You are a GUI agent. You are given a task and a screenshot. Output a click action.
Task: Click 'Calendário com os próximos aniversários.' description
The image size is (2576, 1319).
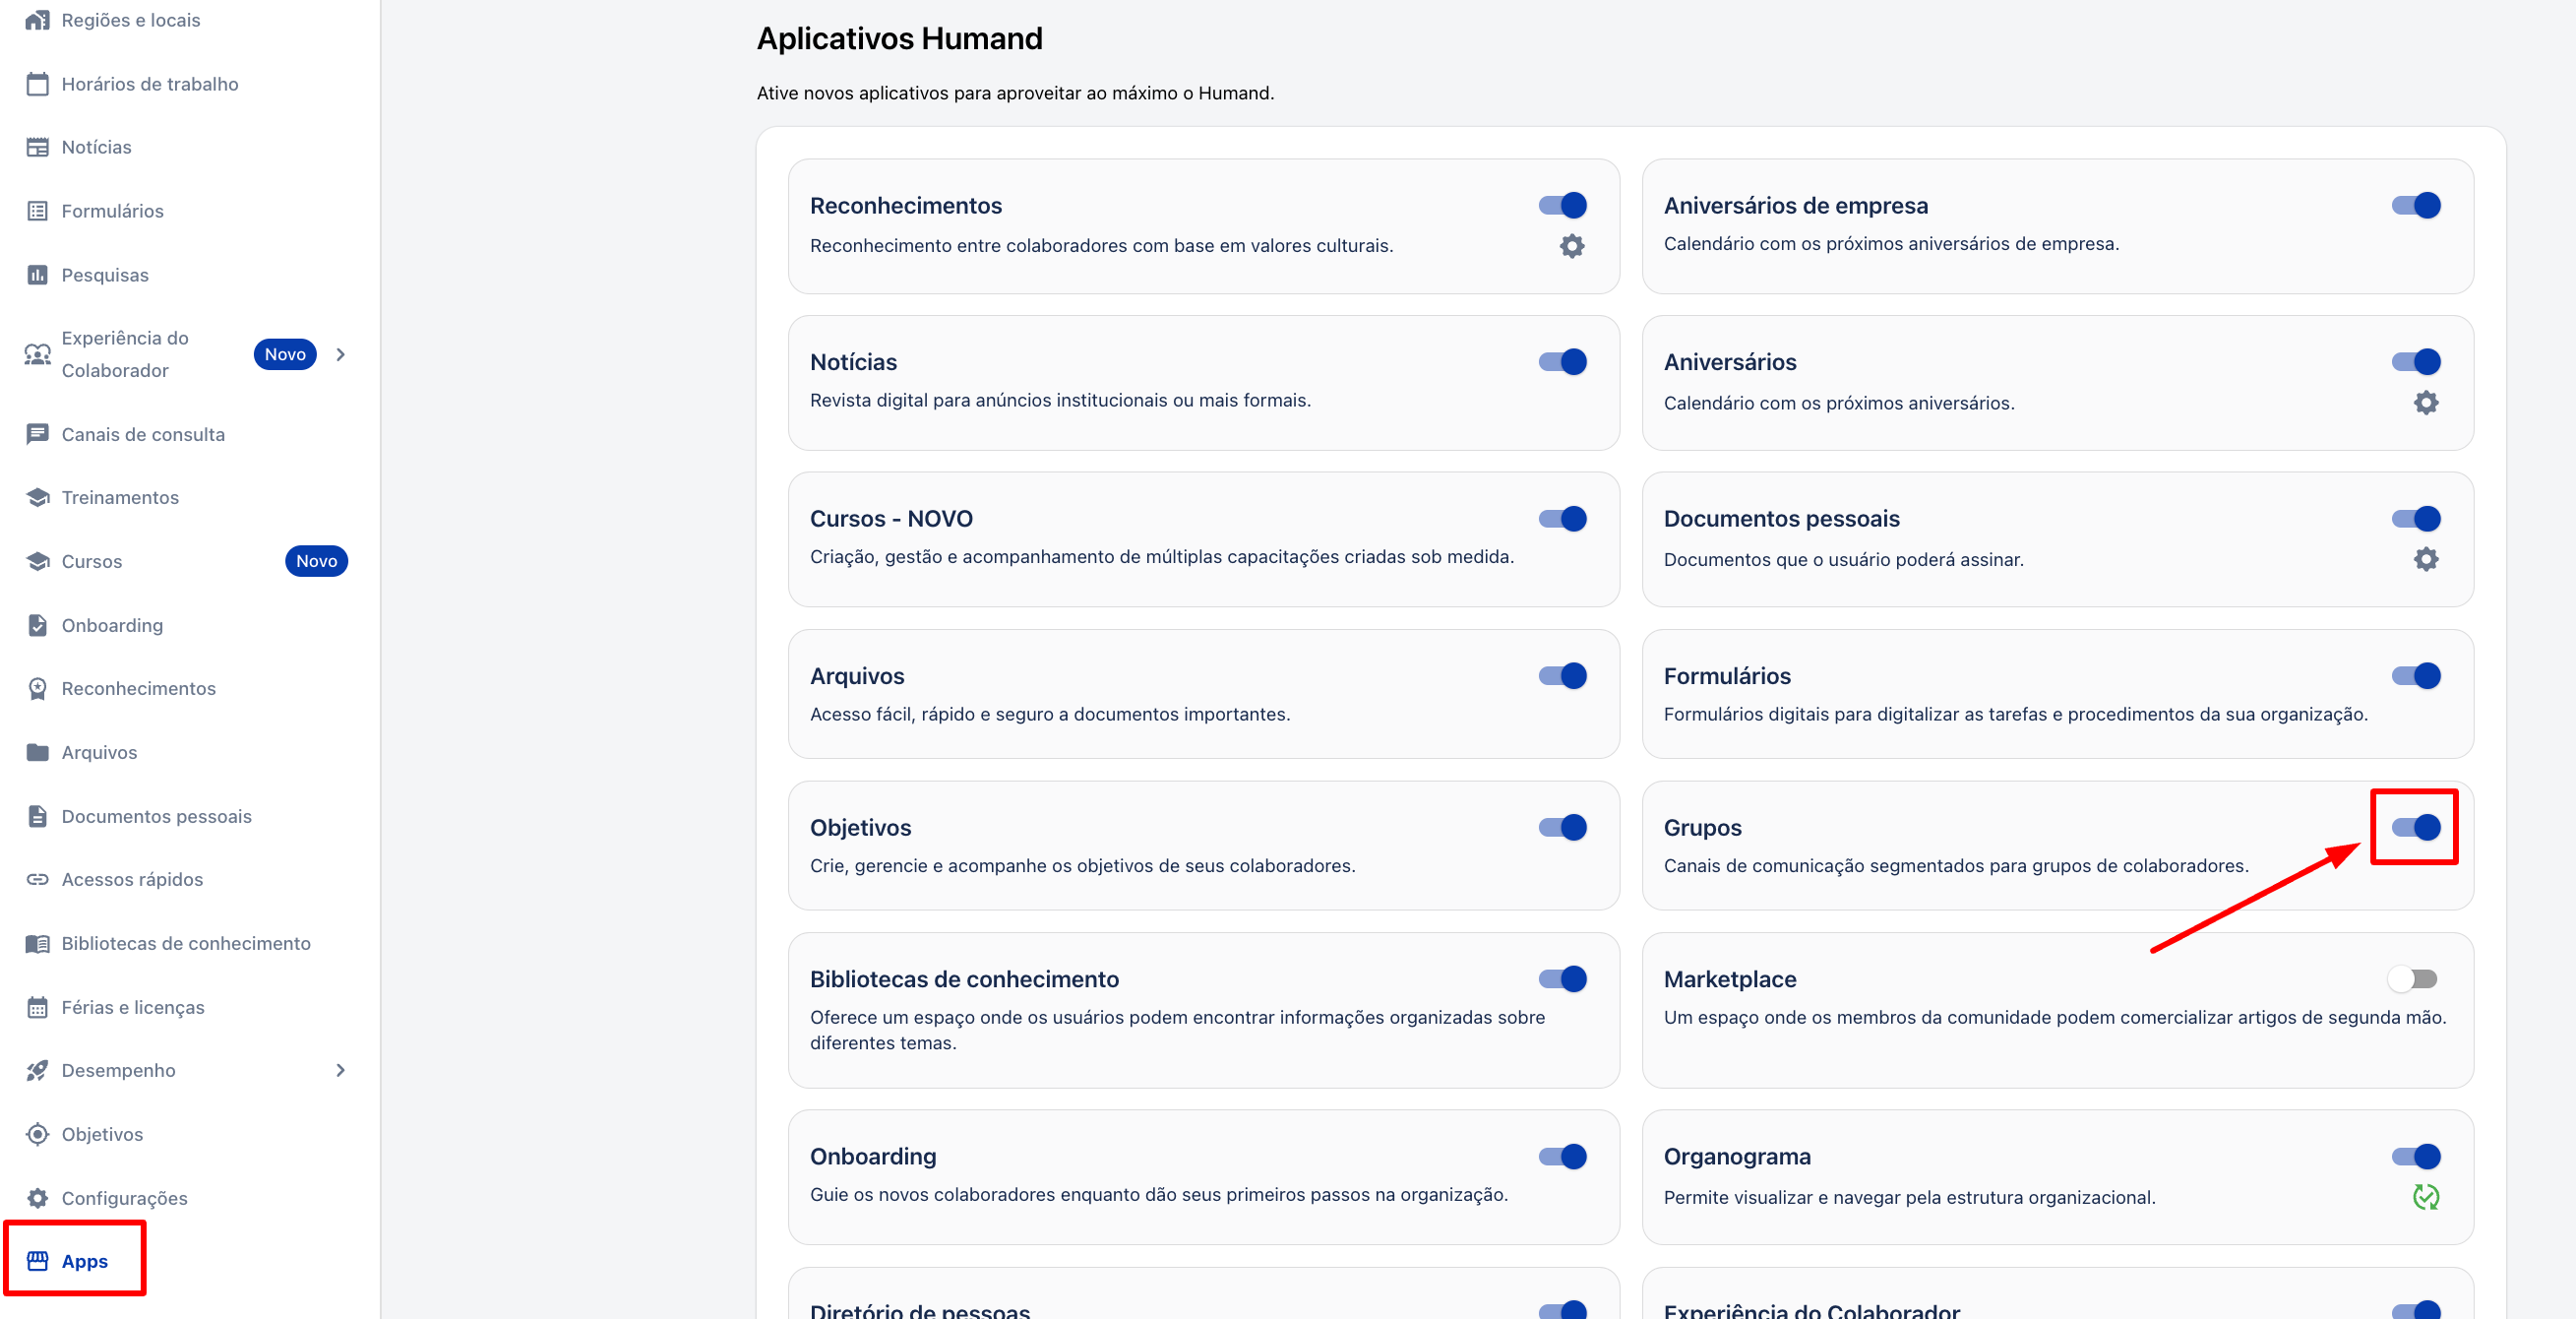(1838, 403)
